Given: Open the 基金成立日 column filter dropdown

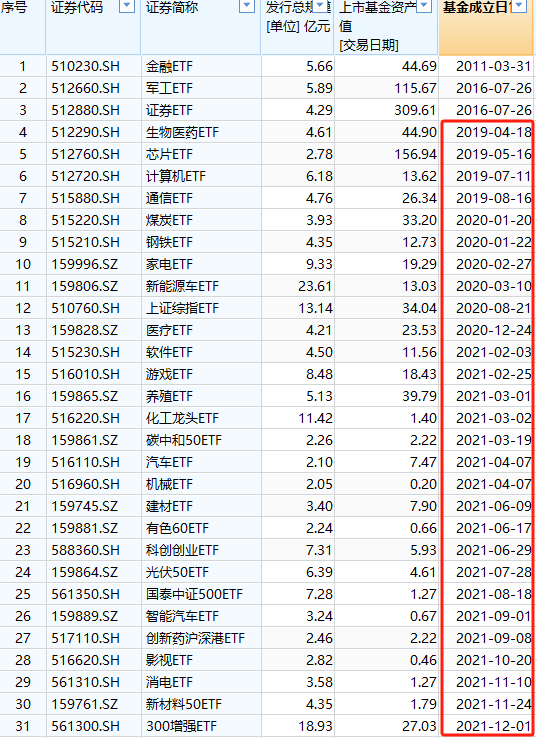Looking at the screenshot, I should click(x=519, y=6).
